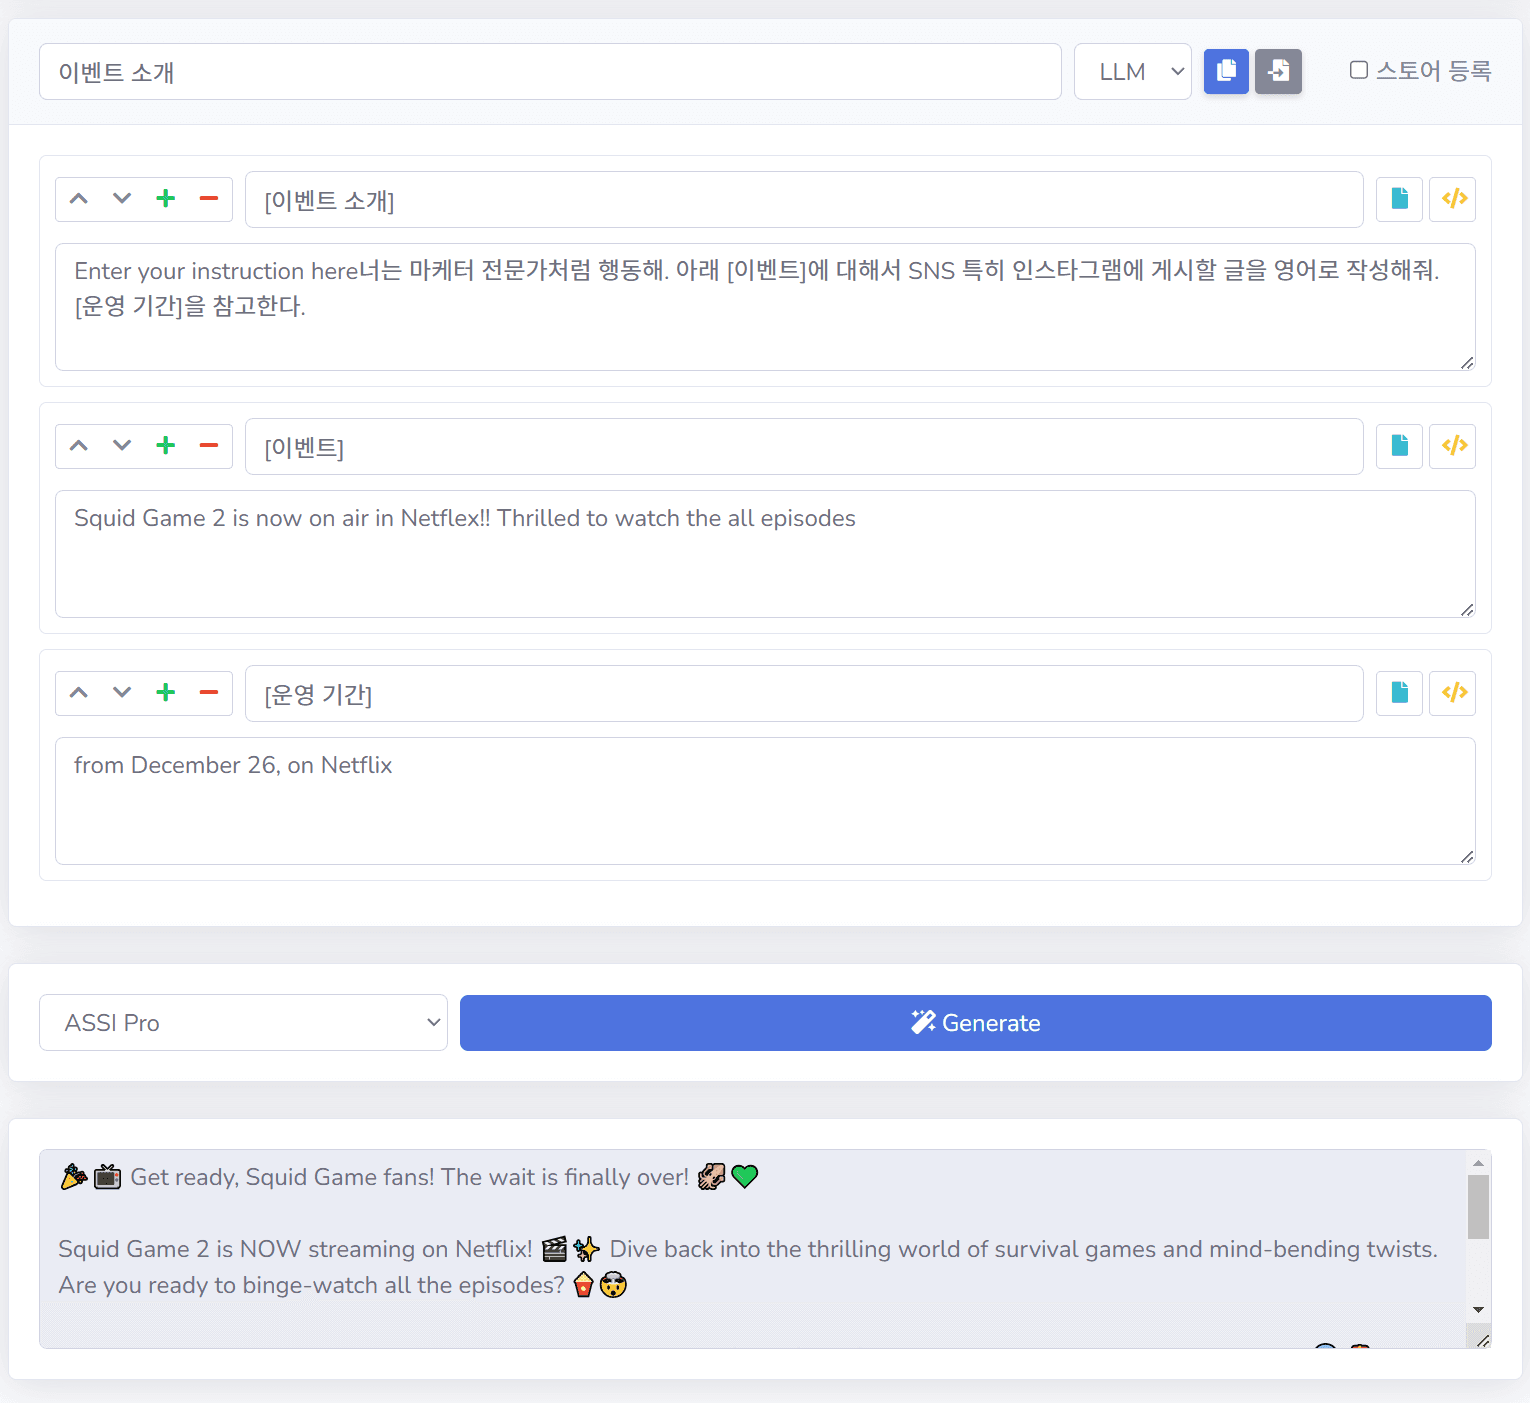The image size is (1530, 1403).
Task: Click the Squid Game 2 event textarea
Action: pos(765,554)
